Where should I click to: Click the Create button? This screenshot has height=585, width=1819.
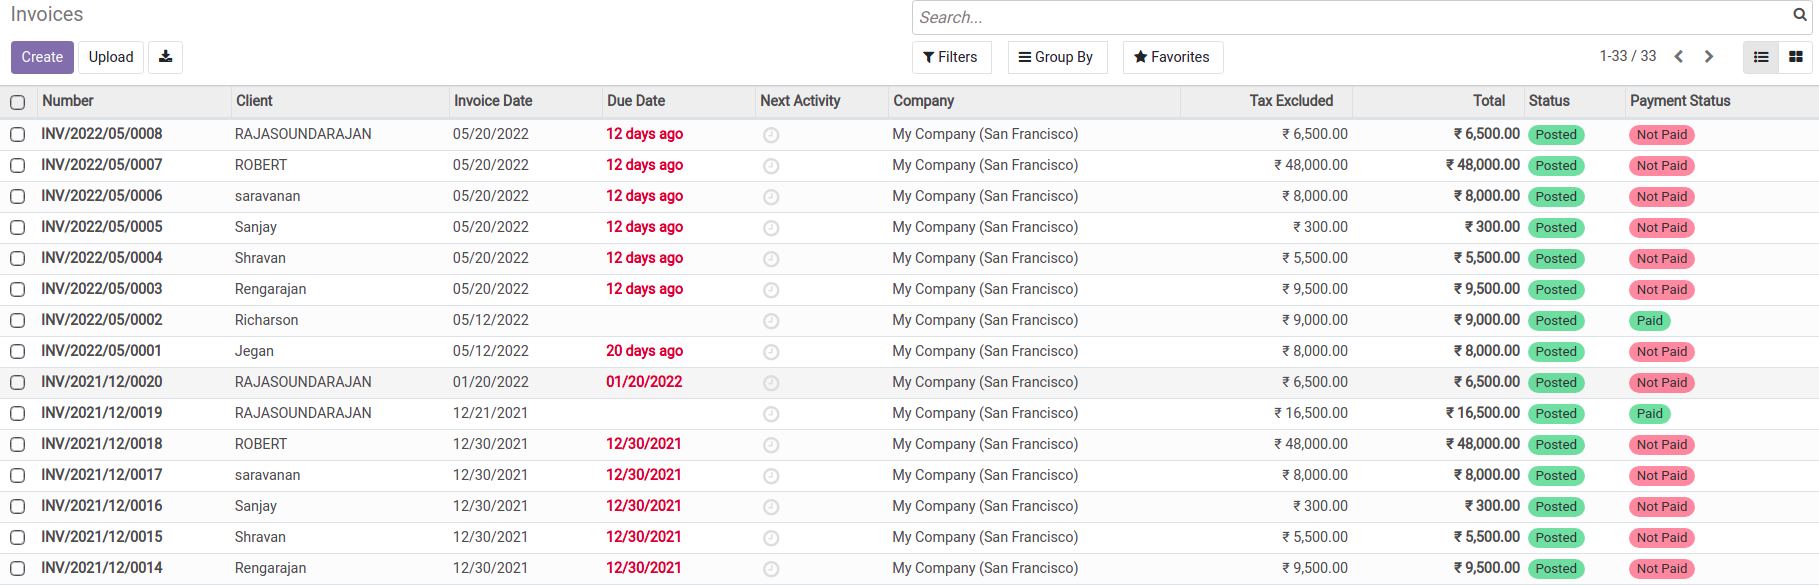point(42,57)
